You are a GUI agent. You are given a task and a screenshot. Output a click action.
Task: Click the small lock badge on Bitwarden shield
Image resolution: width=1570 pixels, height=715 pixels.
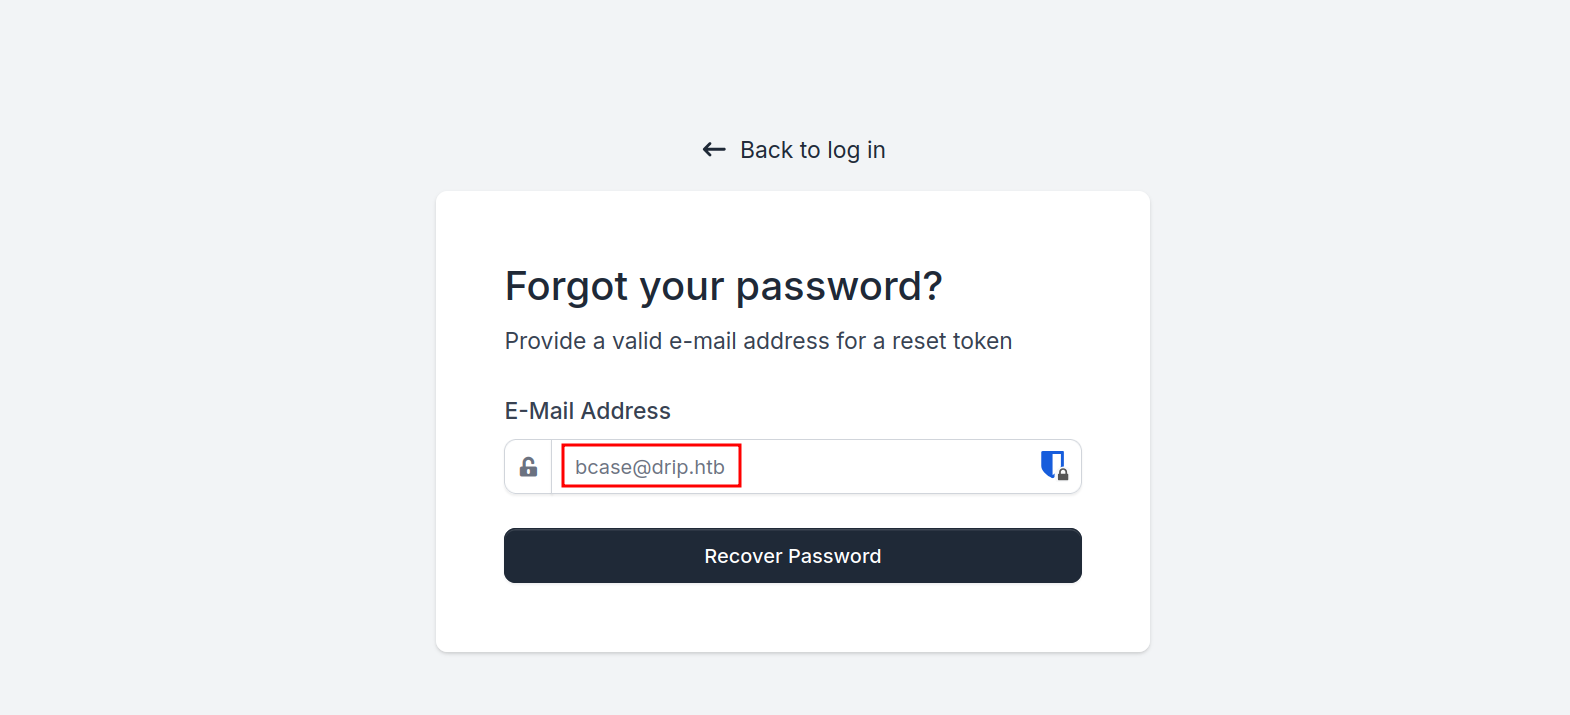(x=1063, y=475)
